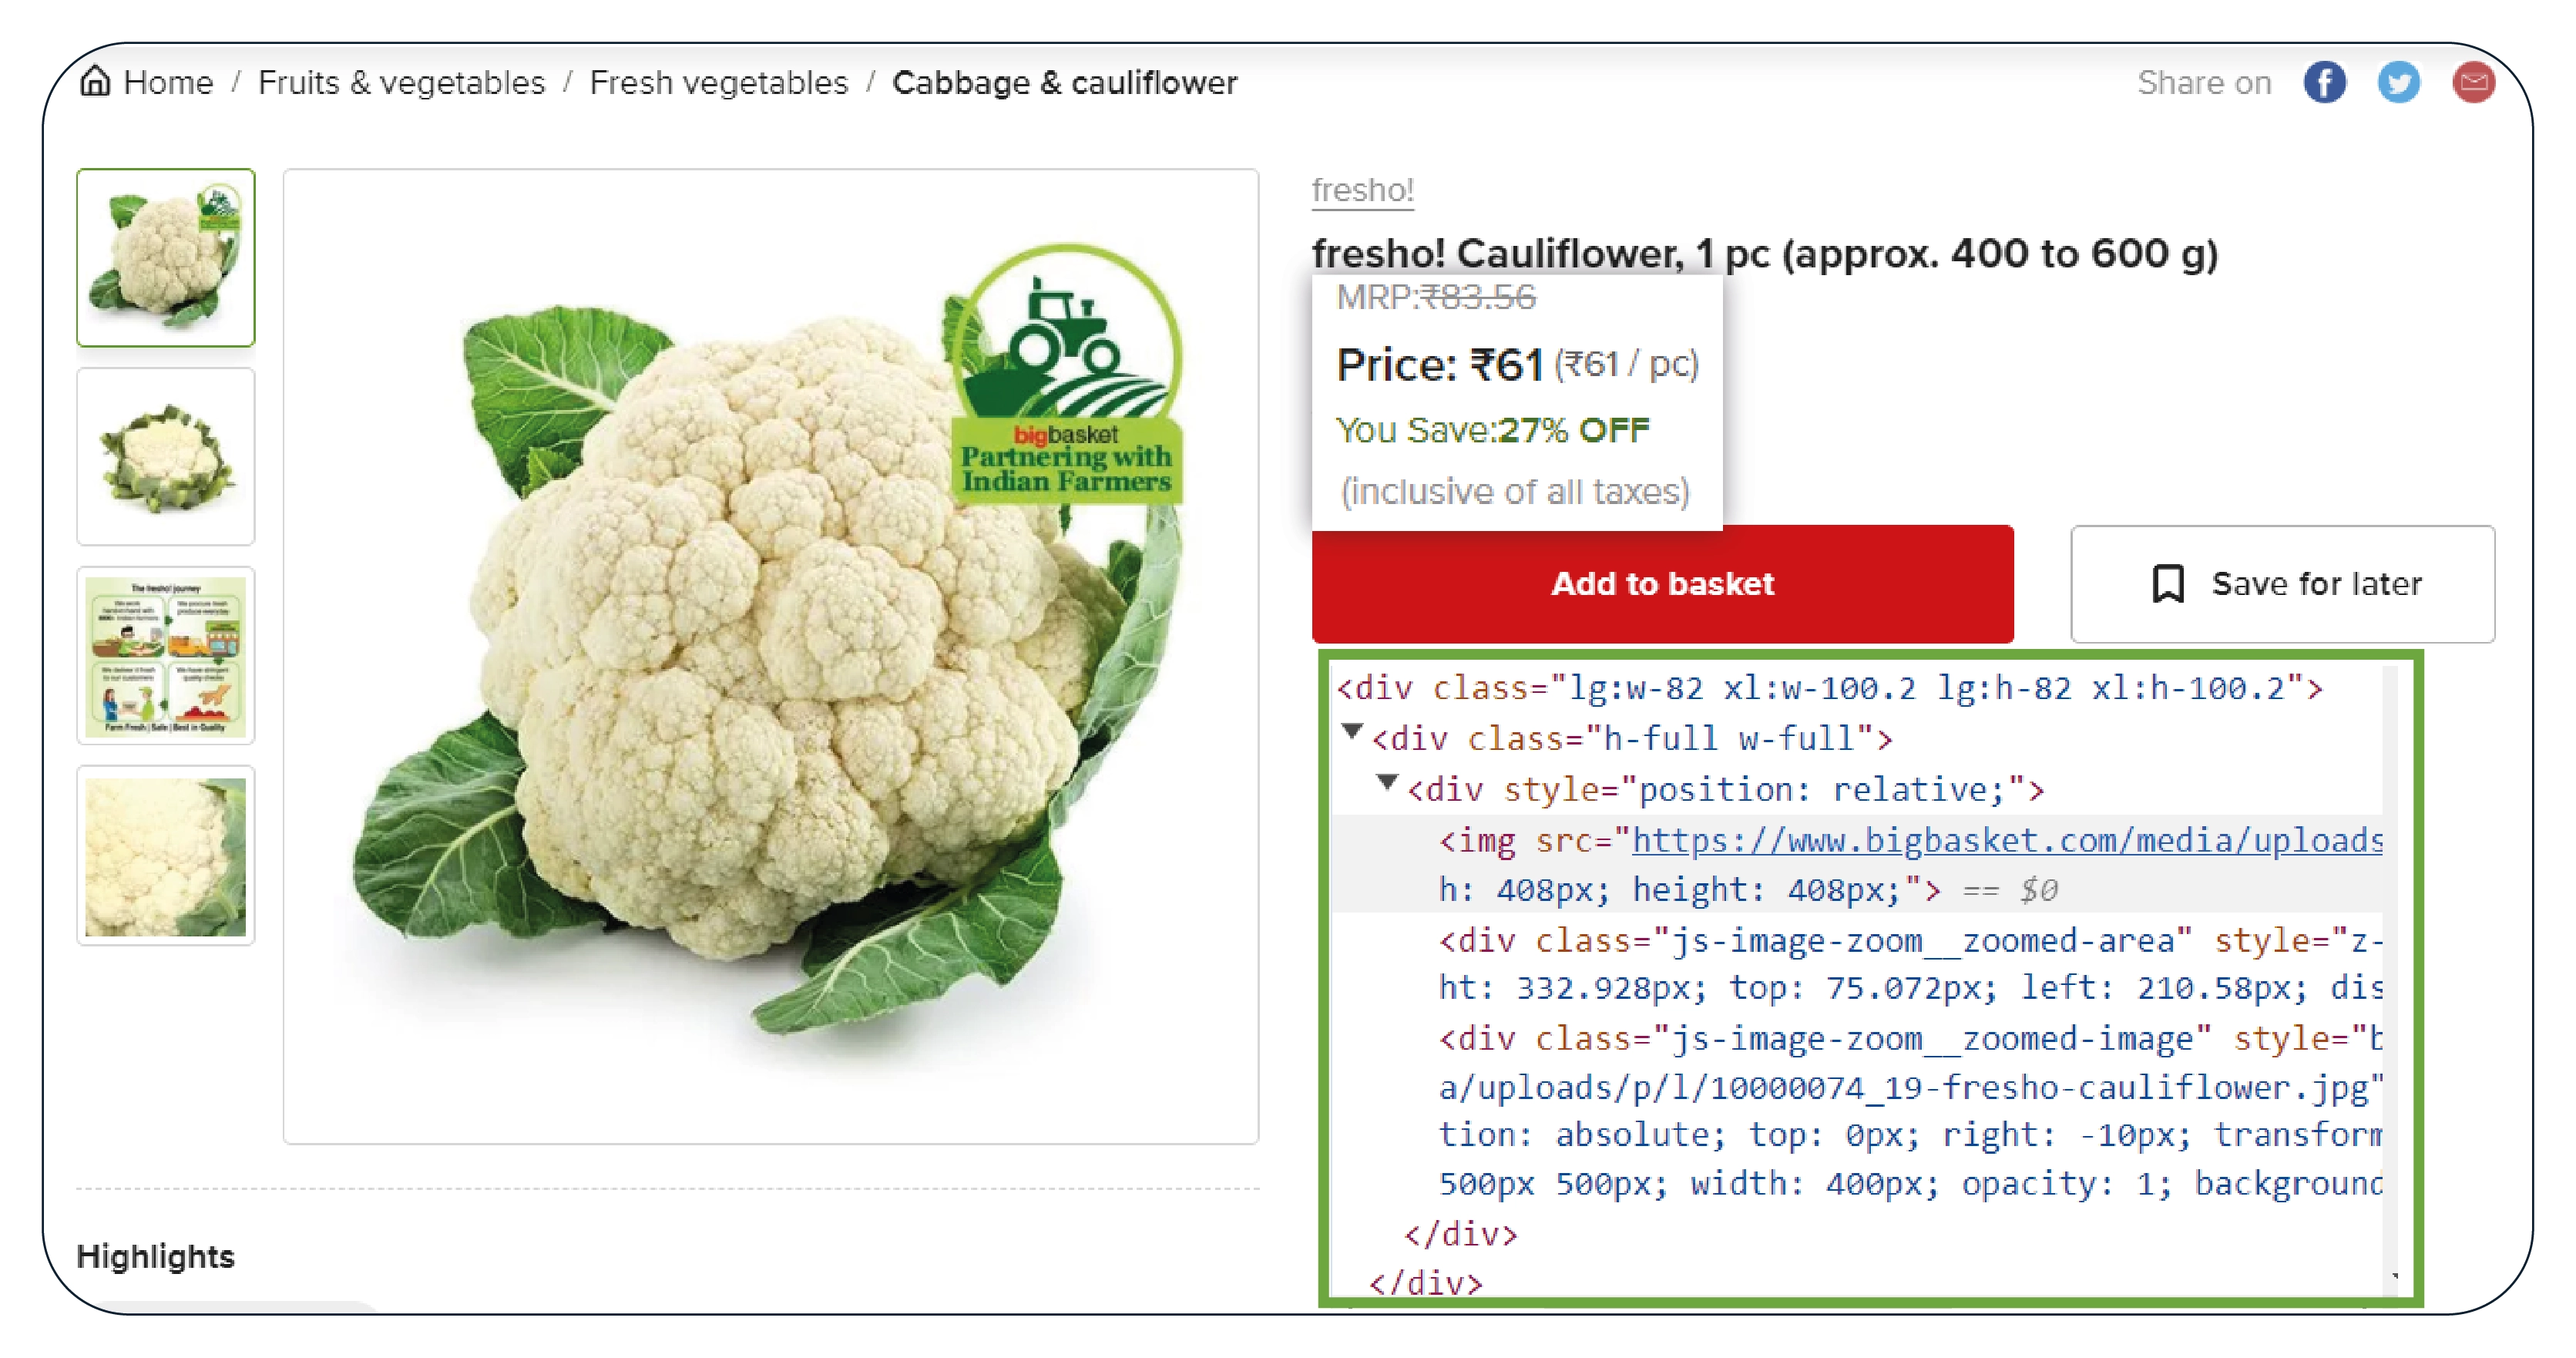Select close-up cauliflower fourth thumbnail
The width and height of the screenshot is (2576, 1358).
pyautogui.click(x=166, y=856)
